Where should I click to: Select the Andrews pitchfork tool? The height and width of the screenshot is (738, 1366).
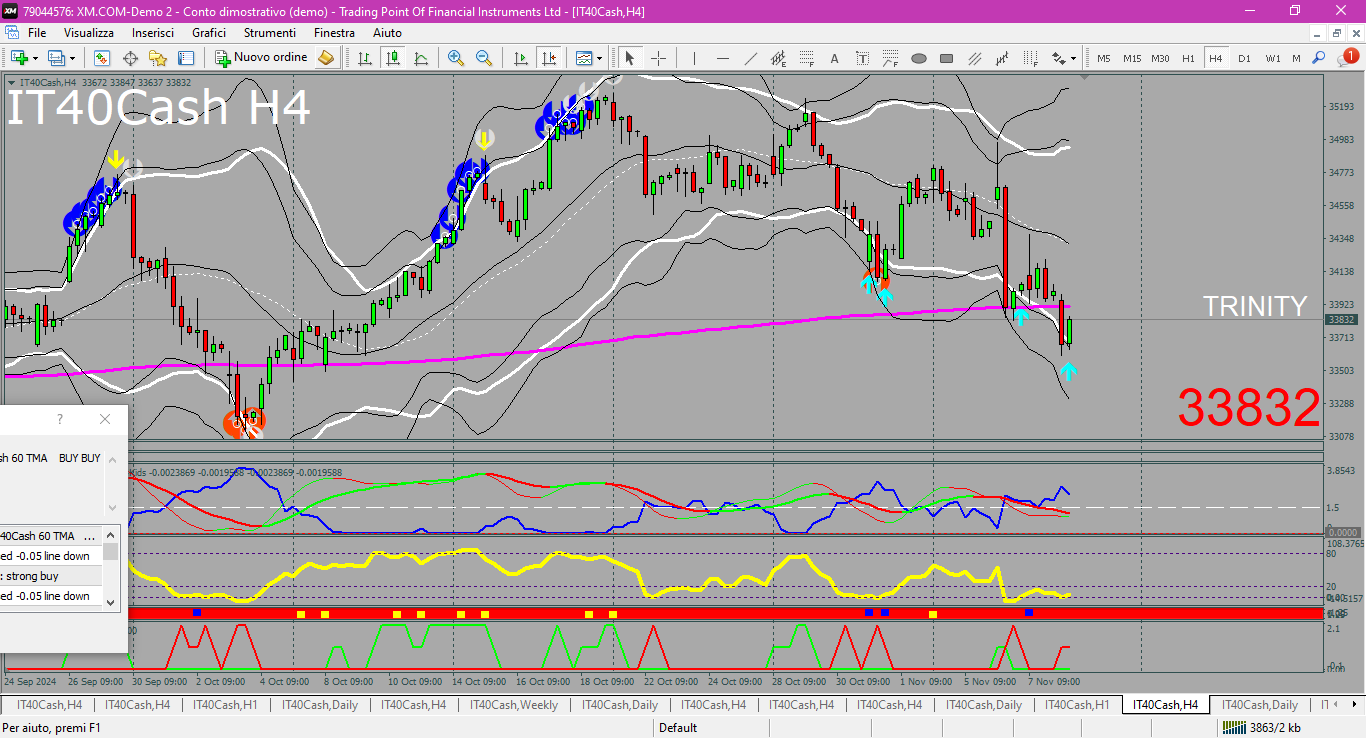pos(1002,58)
